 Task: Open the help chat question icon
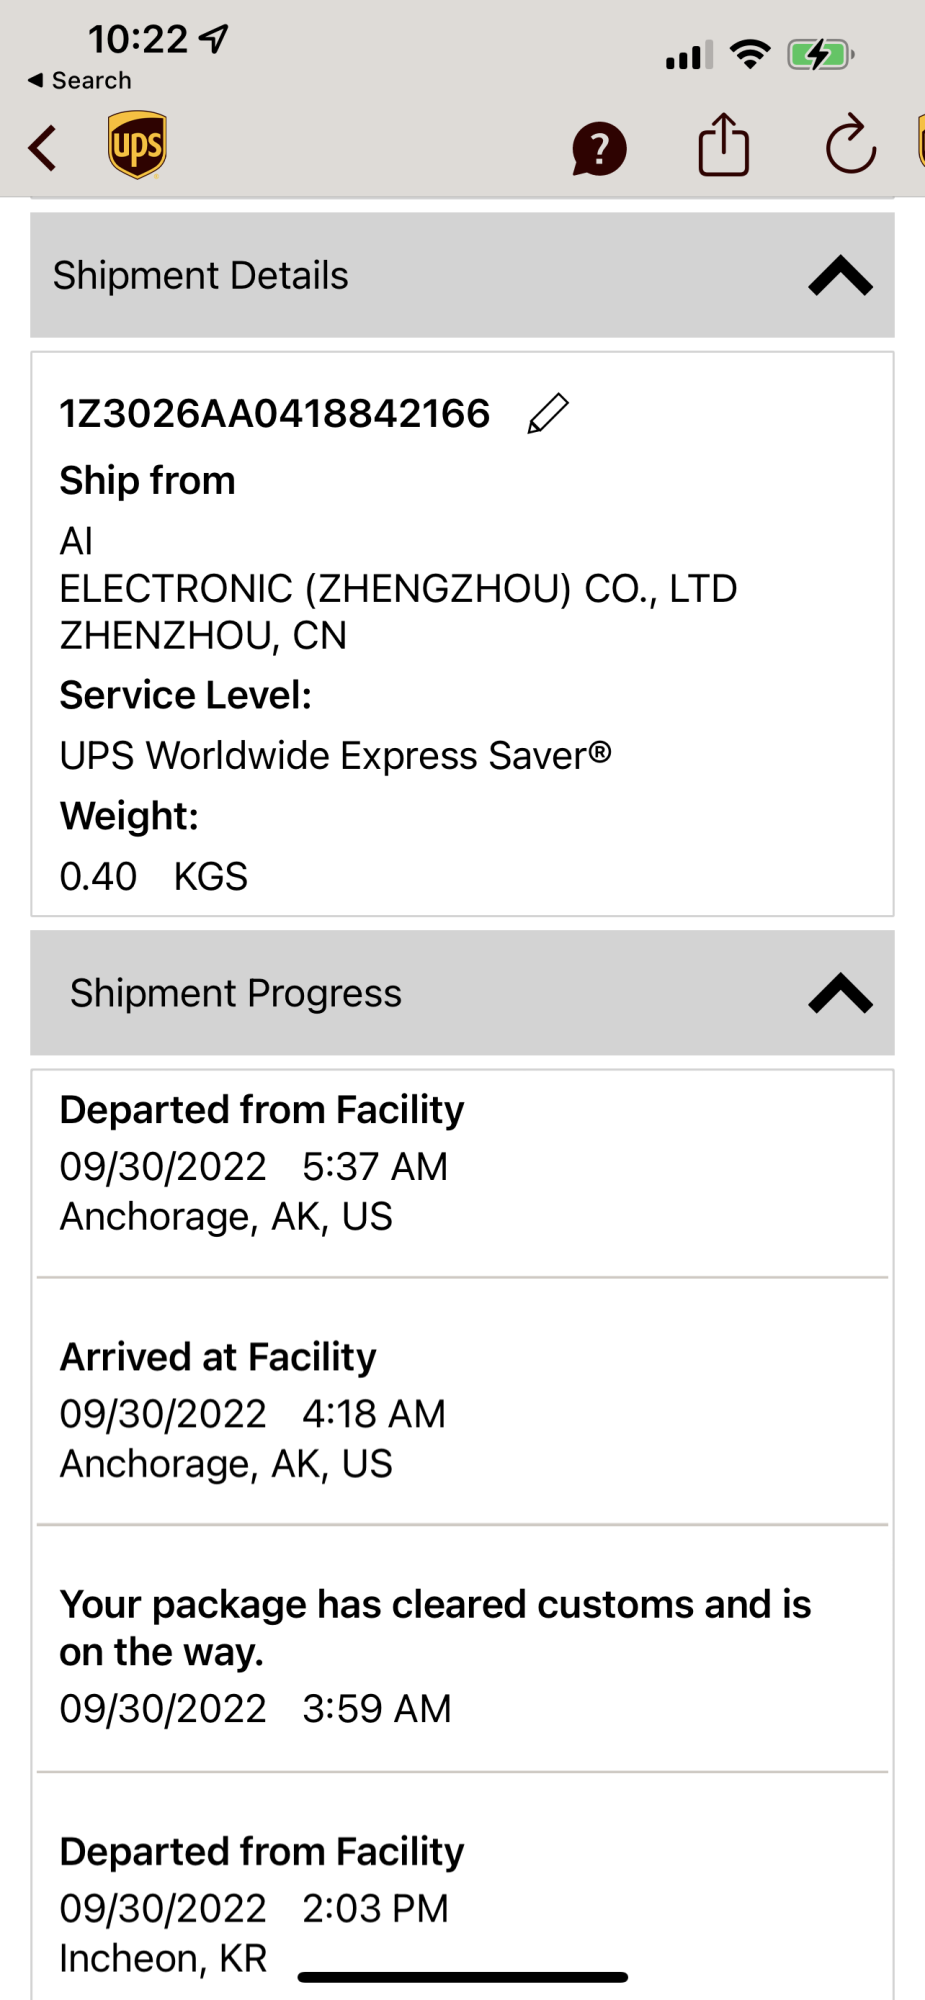point(599,149)
